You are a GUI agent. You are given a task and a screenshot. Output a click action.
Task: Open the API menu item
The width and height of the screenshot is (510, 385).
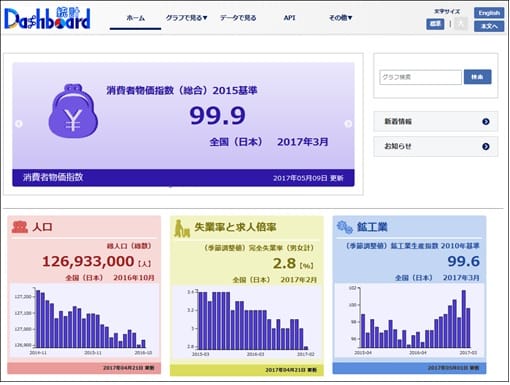pos(289,18)
